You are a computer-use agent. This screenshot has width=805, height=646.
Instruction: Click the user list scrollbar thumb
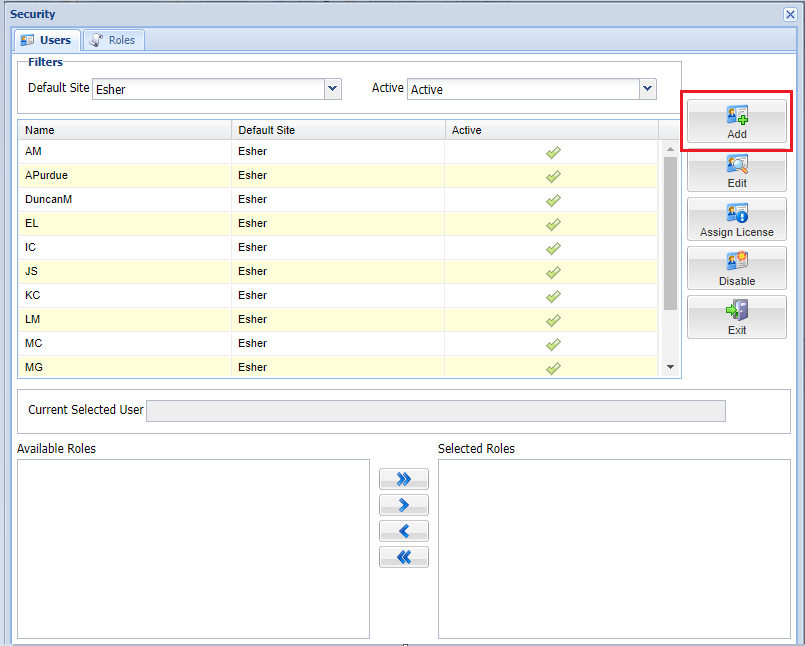coord(670,234)
